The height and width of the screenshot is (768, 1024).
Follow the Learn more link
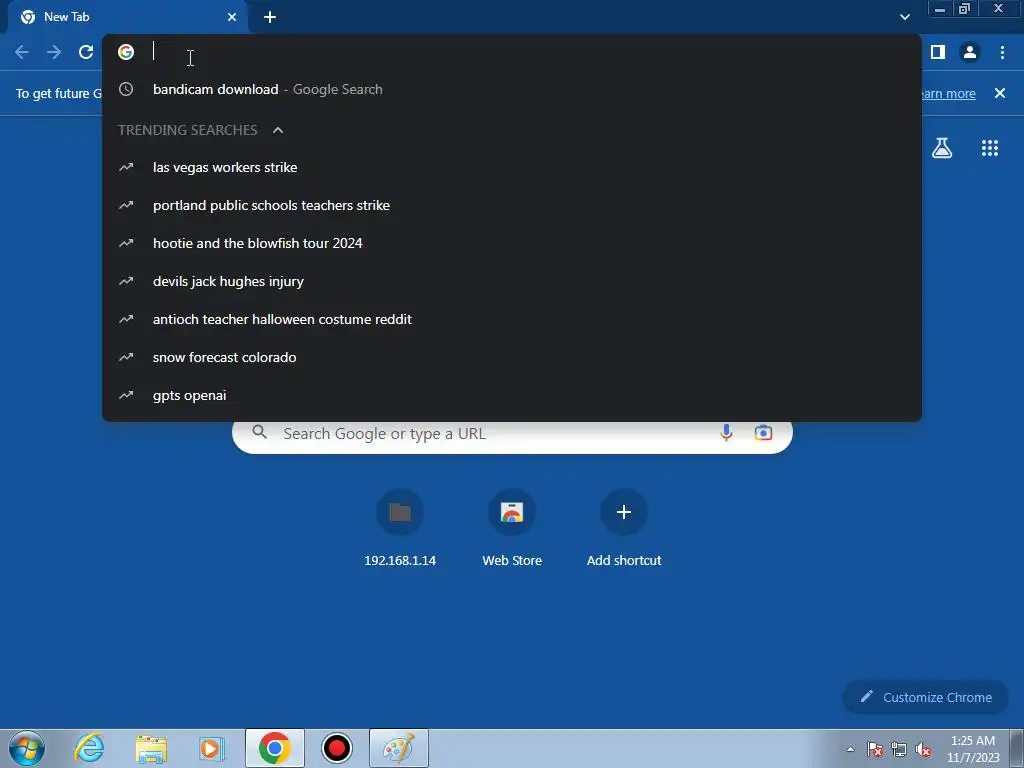click(947, 93)
